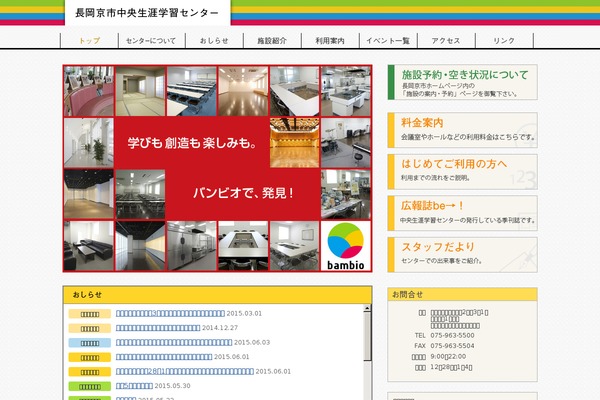Open the stainless steel refrigerators kitchen photo
The width and height of the screenshot is (600, 400).
point(192,246)
